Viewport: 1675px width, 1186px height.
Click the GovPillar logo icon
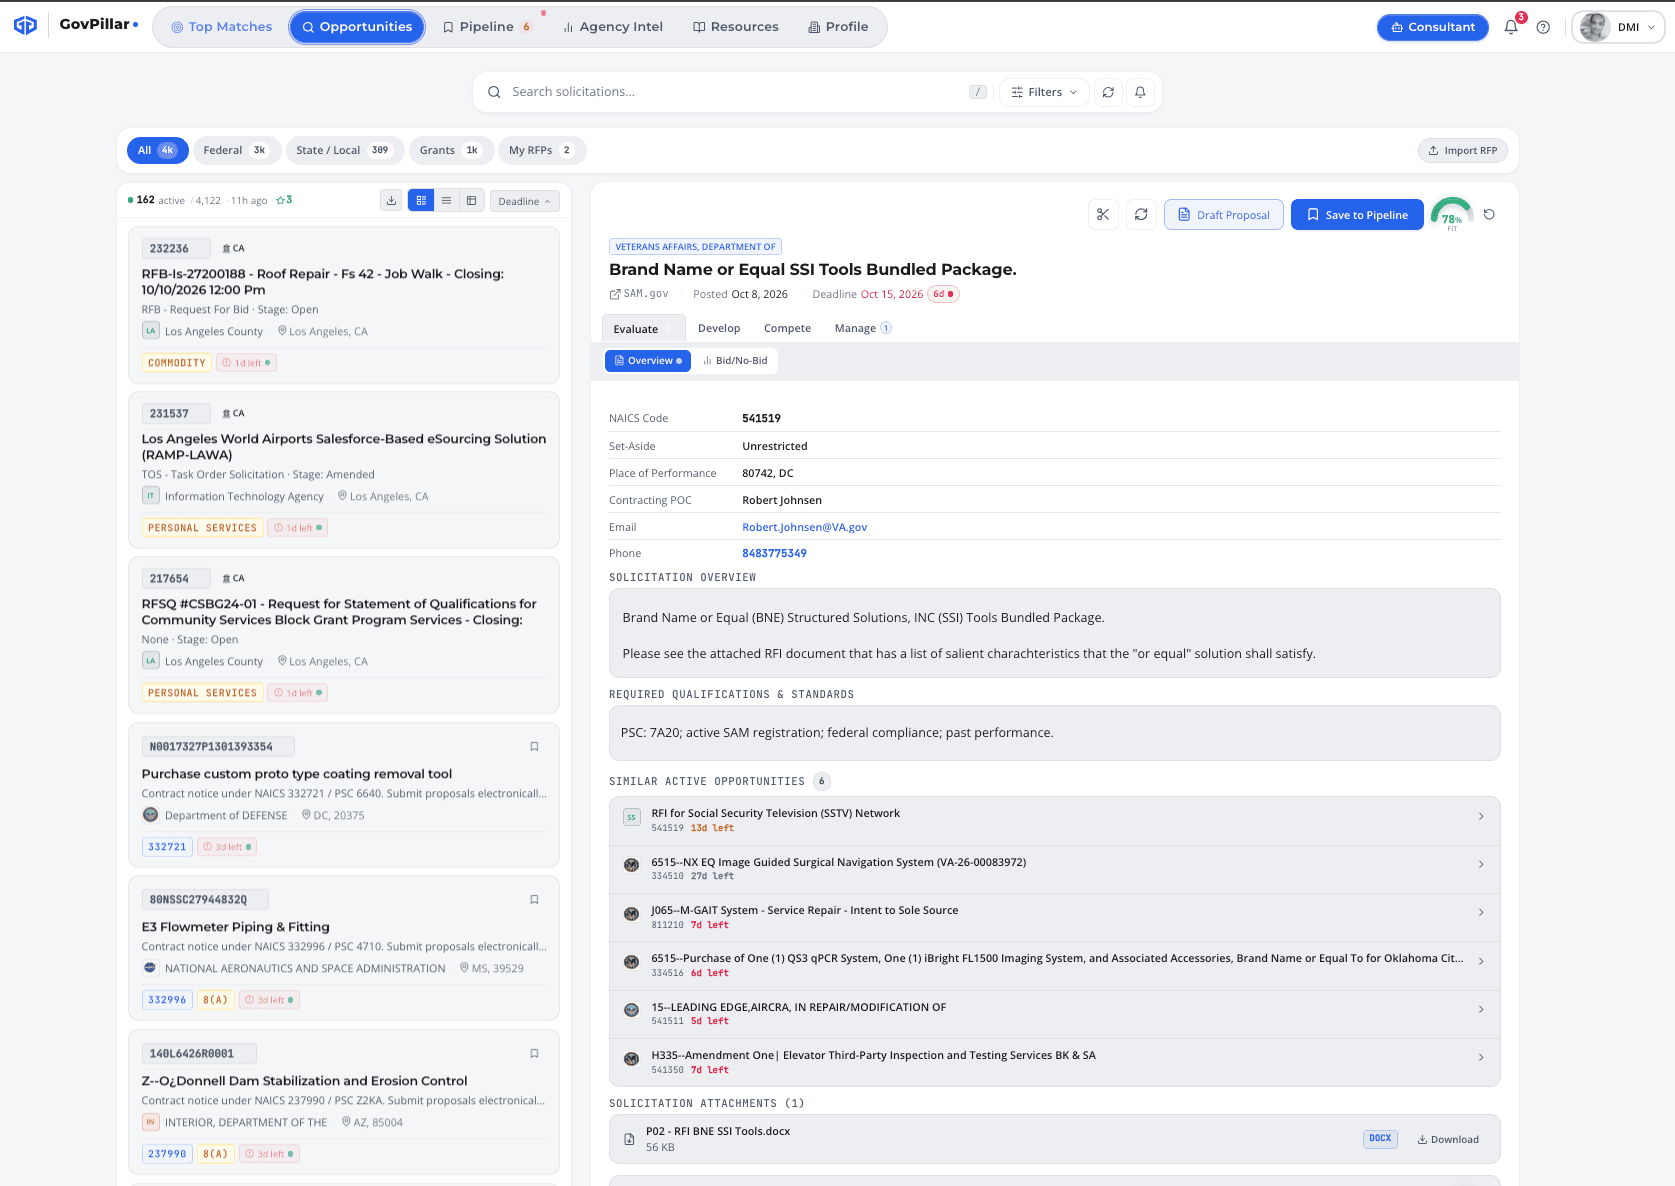[25, 26]
